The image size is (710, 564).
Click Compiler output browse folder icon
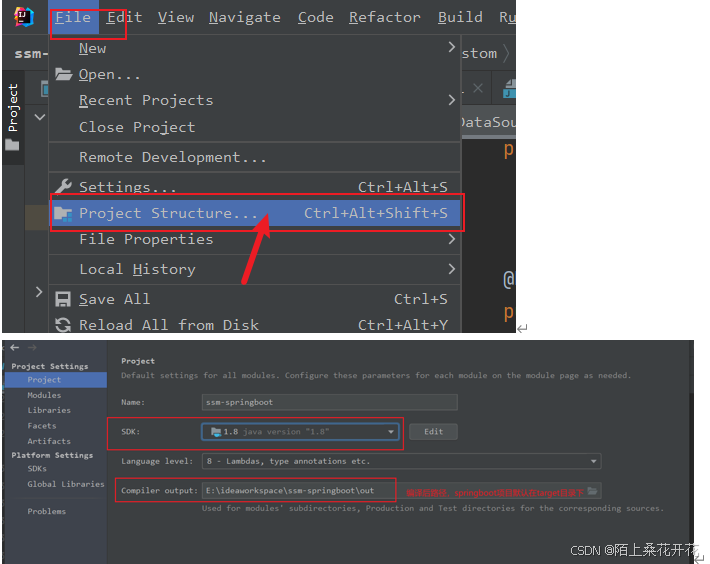pyautogui.click(x=592, y=491)
